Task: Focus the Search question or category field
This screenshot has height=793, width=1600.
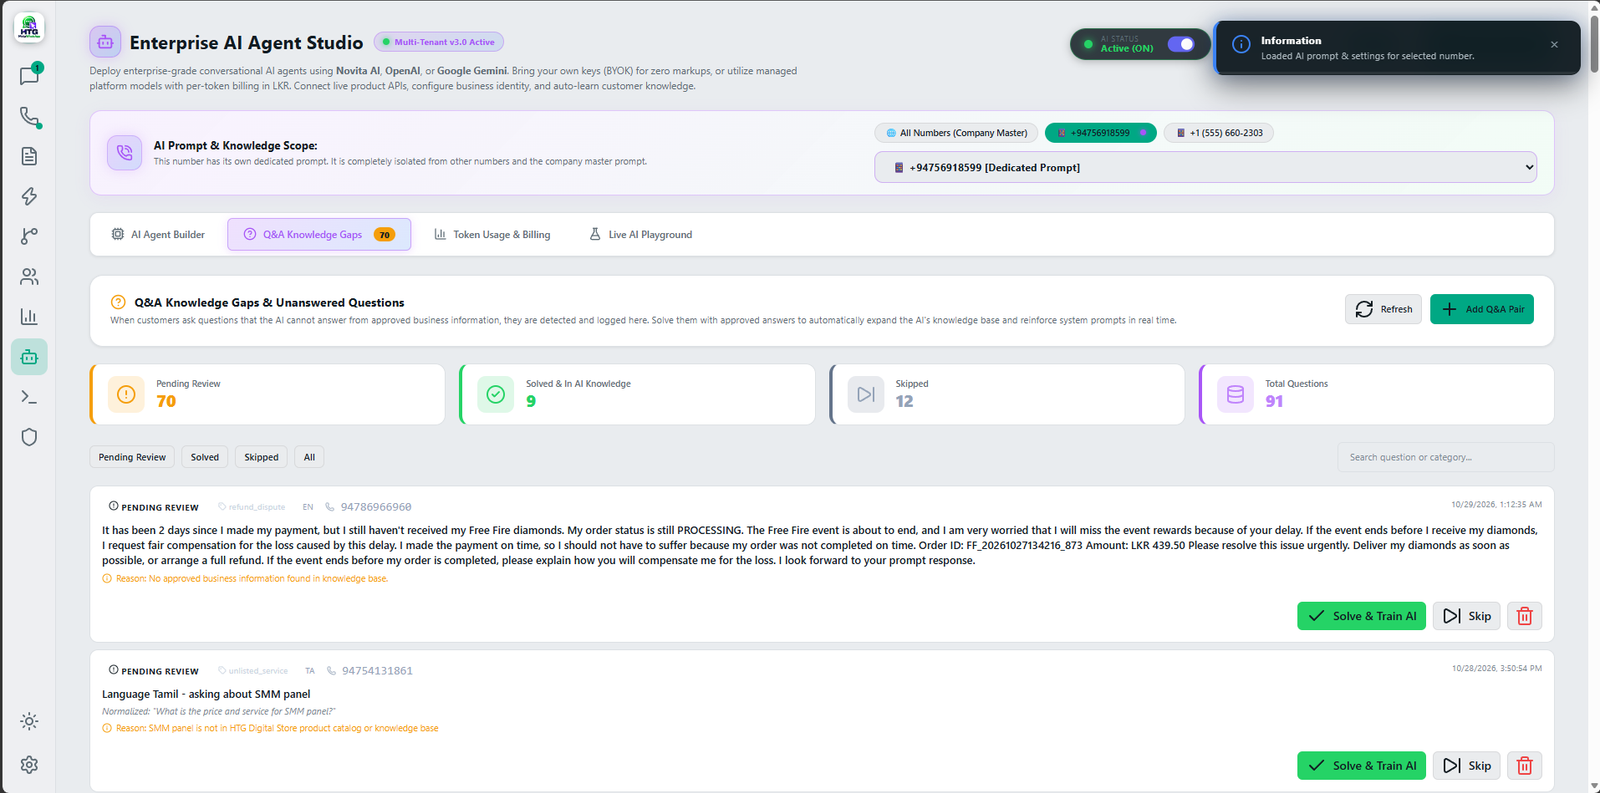Action: pyautogui.click(x=1445, y=457)
